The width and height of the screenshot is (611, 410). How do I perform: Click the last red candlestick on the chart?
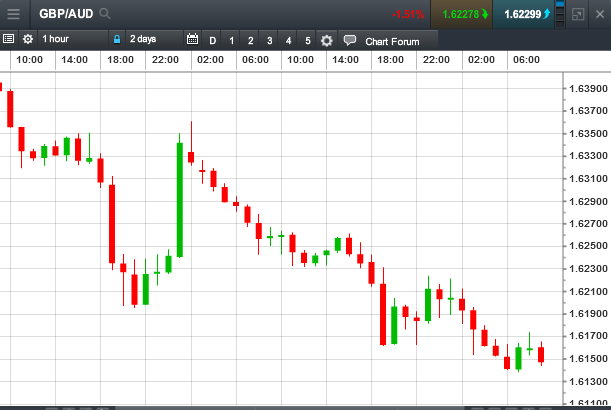[541, 355]
